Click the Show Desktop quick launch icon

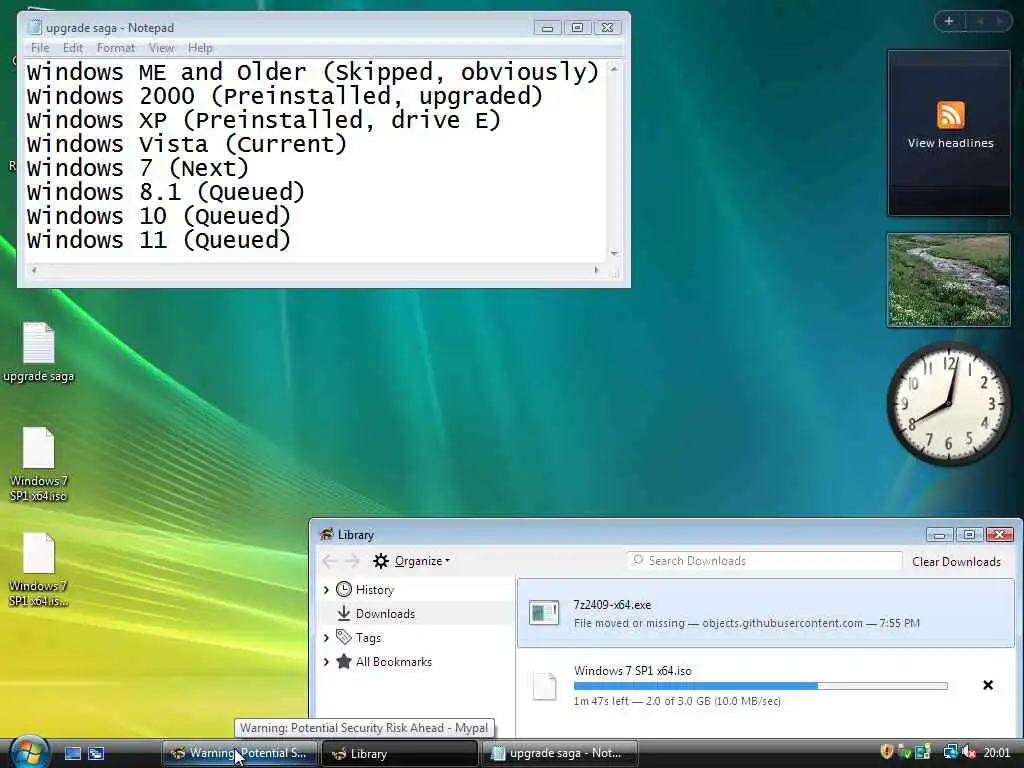tap(72, 753)
